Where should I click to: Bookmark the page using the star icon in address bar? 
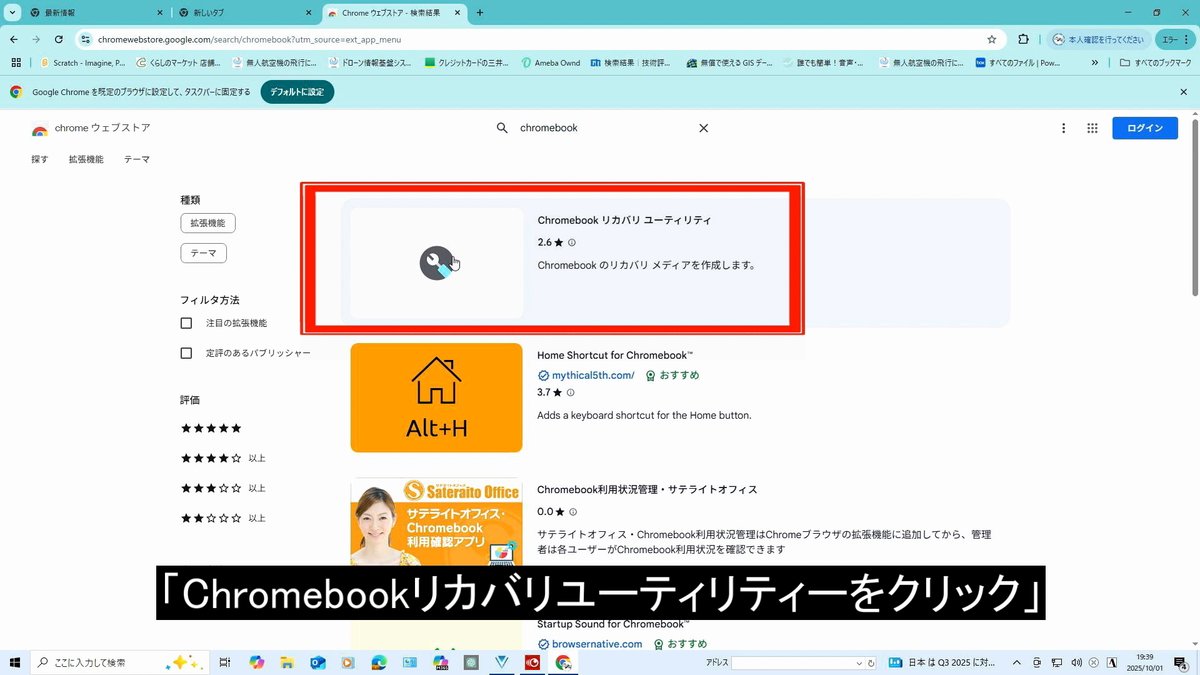click(991, 39)
